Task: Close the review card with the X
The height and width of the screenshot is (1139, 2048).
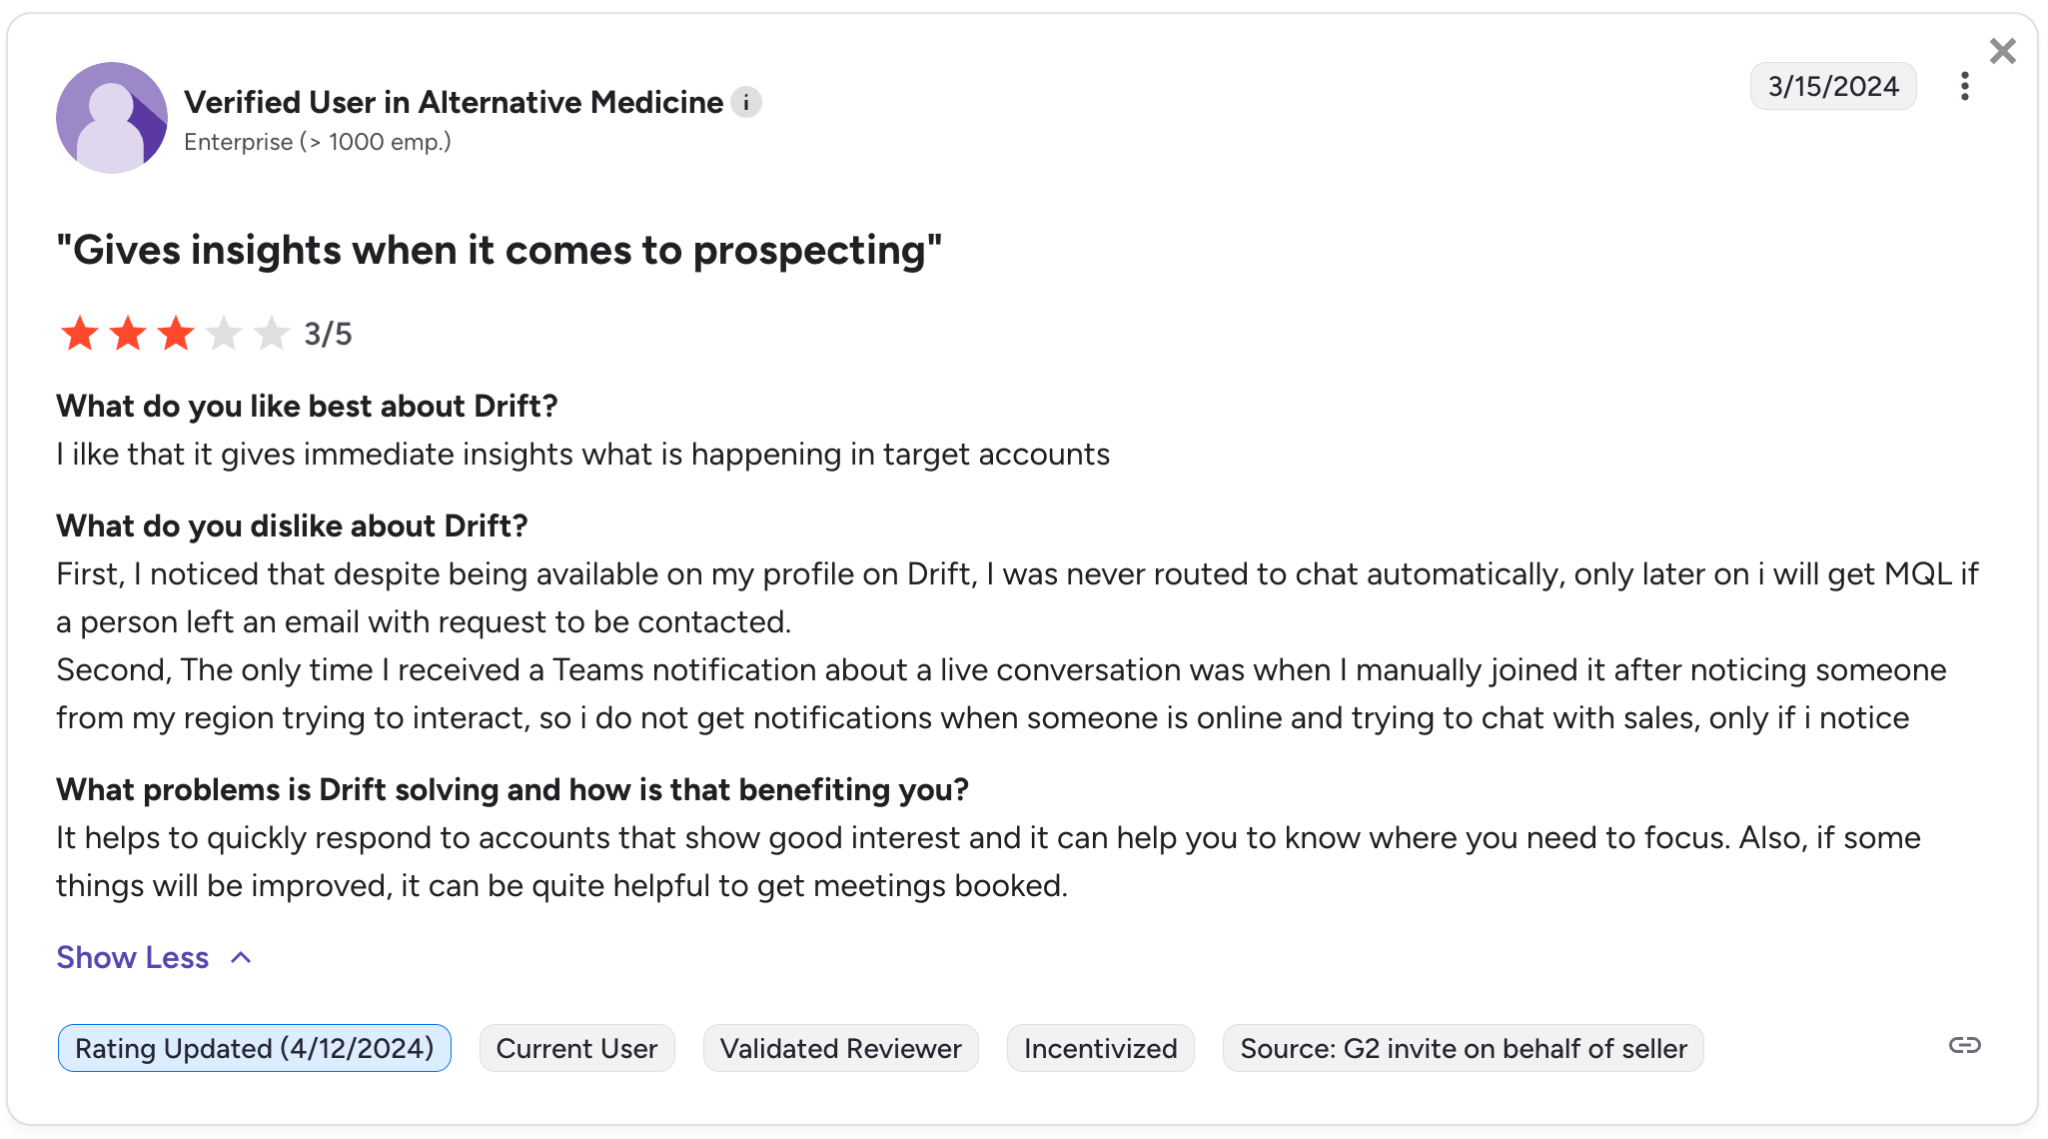Action: tap(2003, 51)
